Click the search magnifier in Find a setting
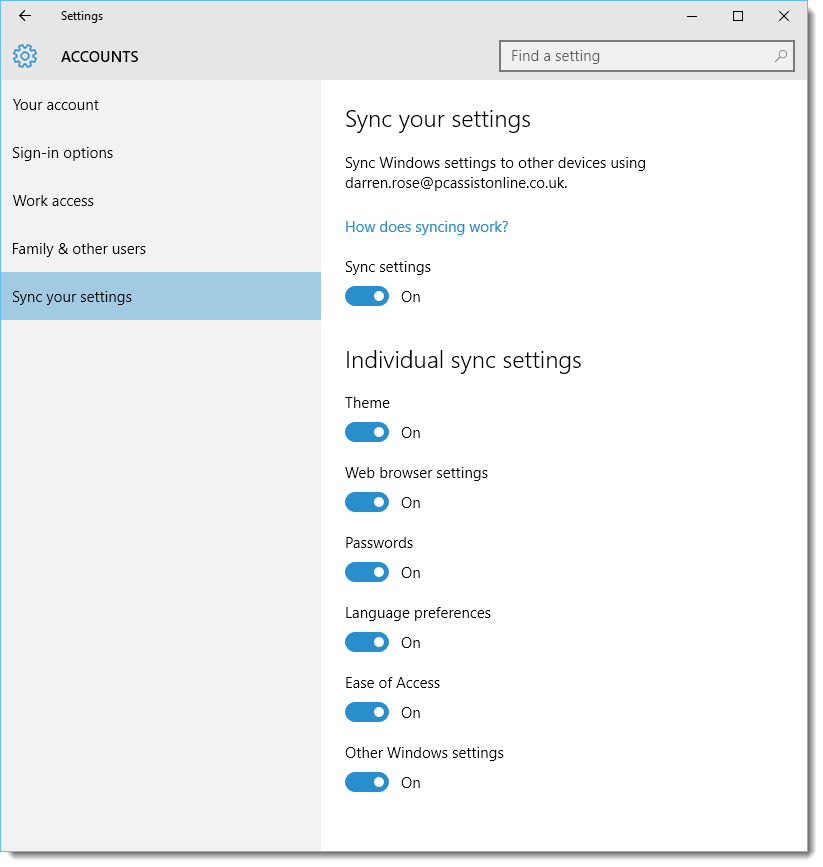 click(781, 56)
